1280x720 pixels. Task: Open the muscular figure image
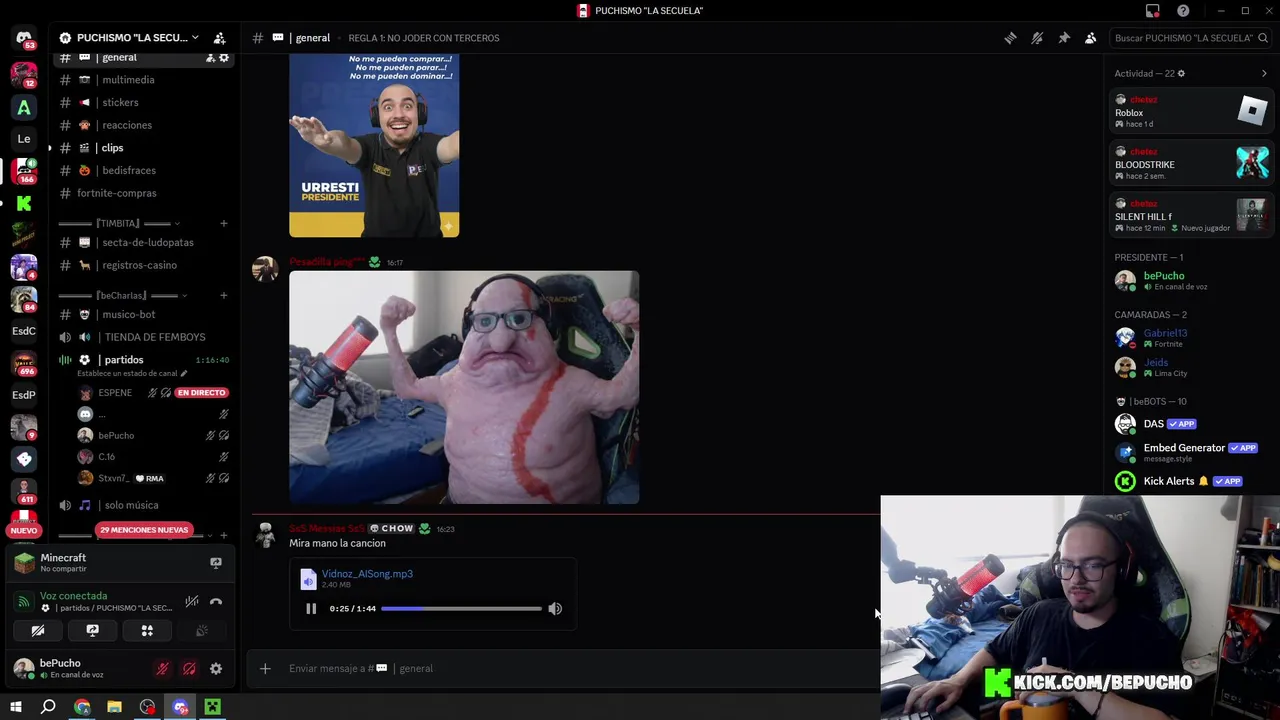click(x=464, y=387)
